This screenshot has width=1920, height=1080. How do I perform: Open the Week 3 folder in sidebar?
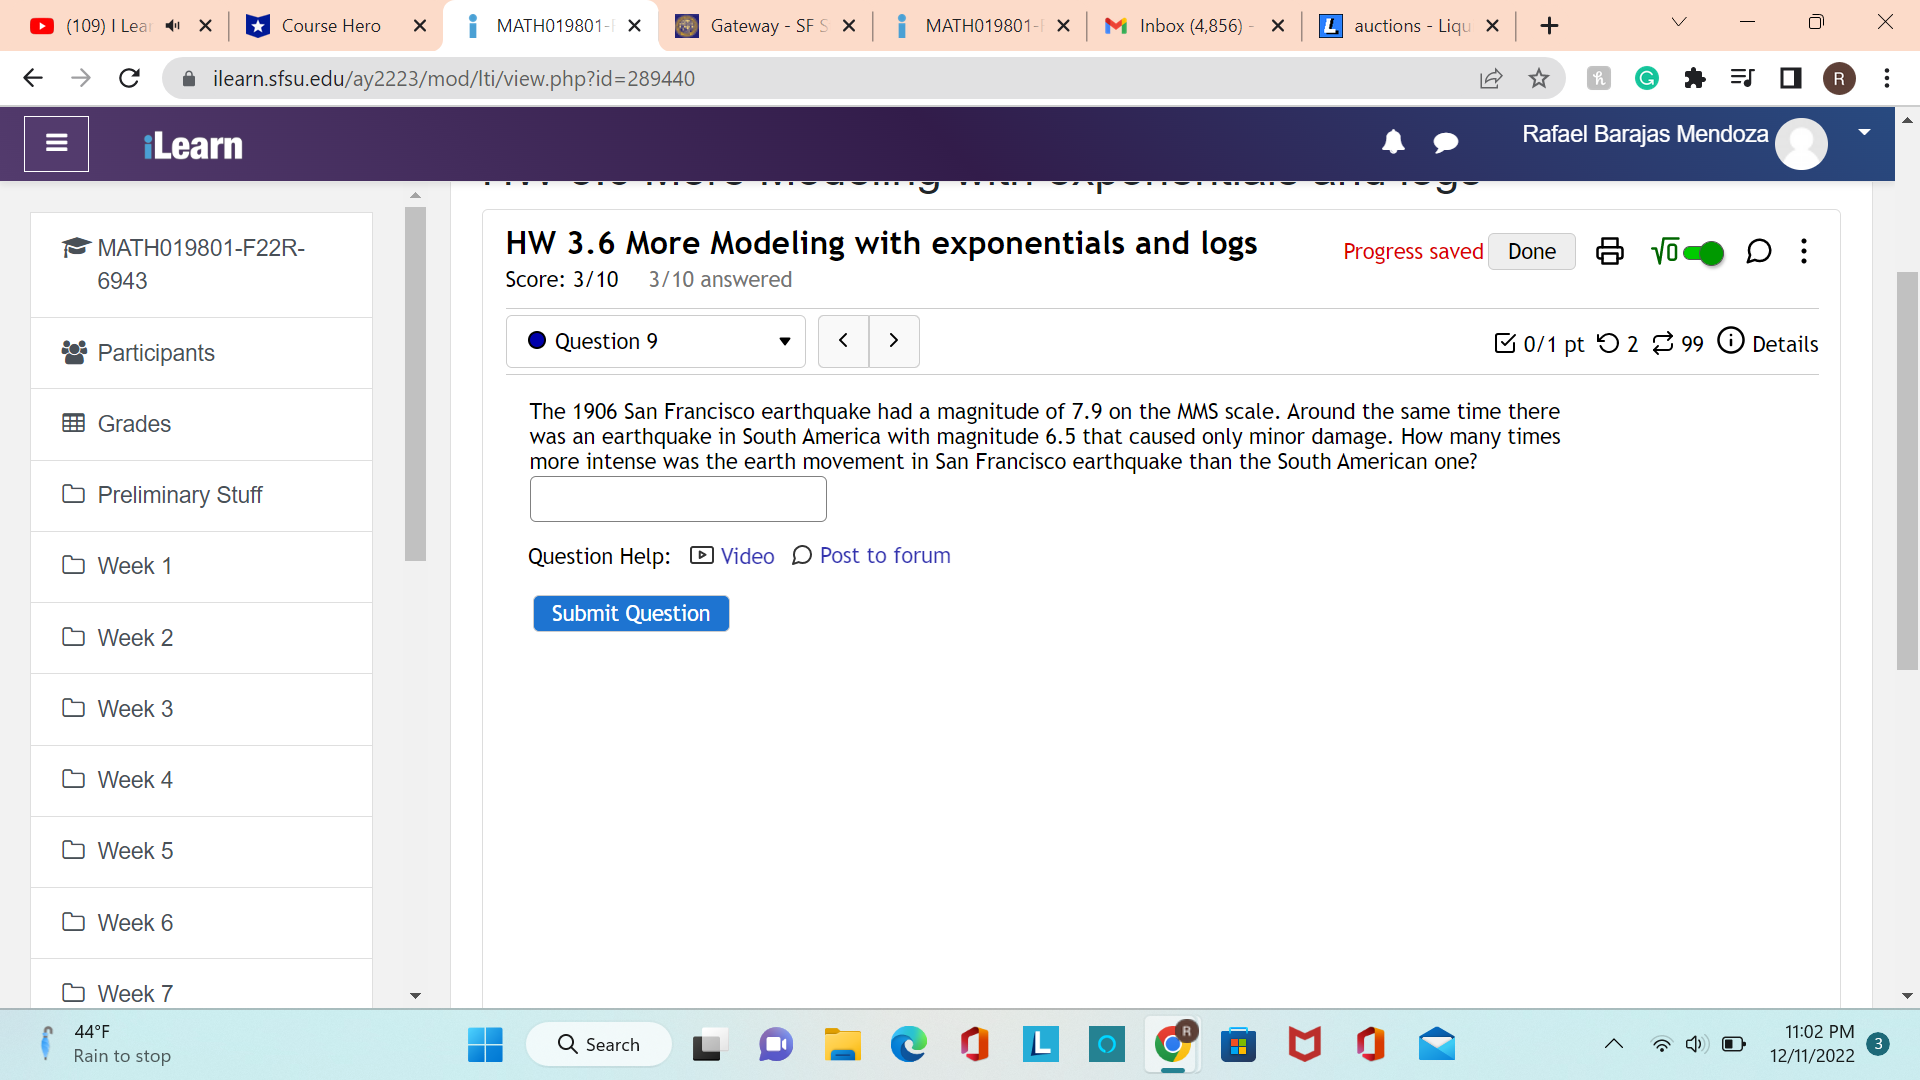click(135, 709)
